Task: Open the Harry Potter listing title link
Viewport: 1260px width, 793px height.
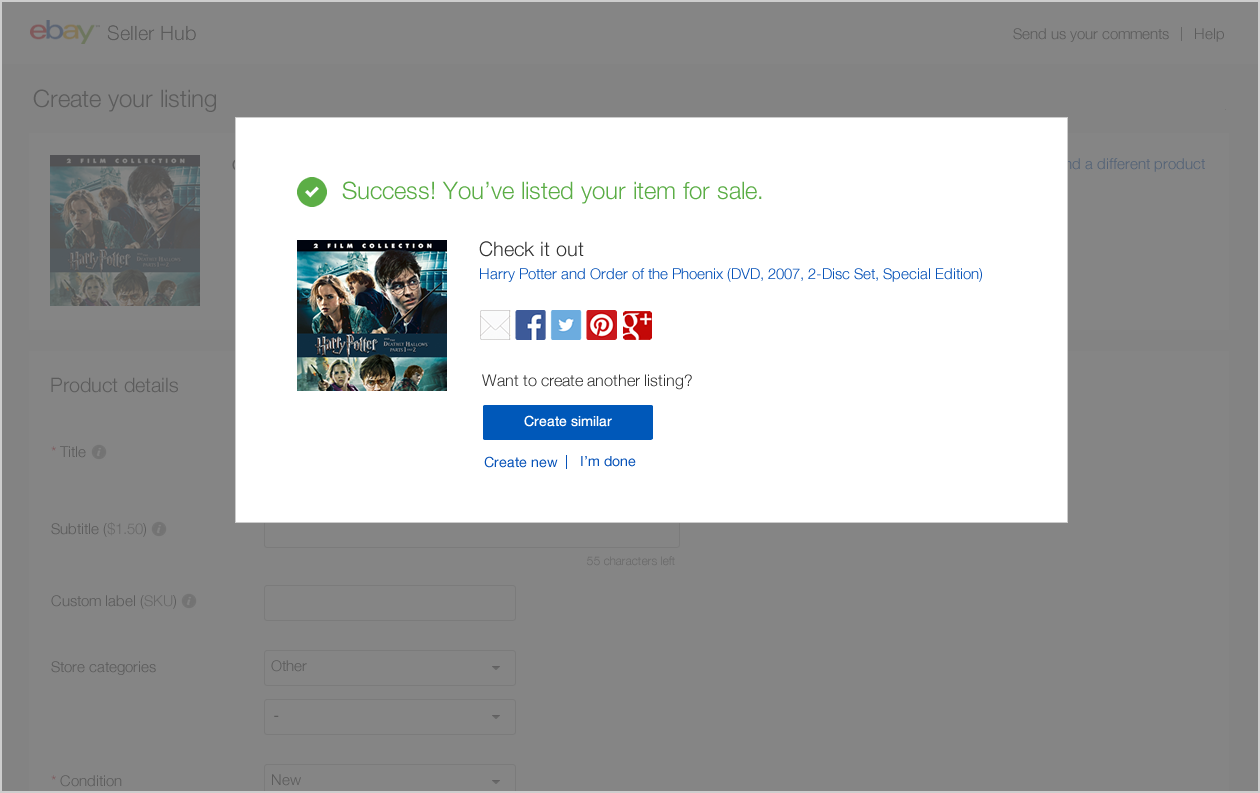Action: point(731,274)
